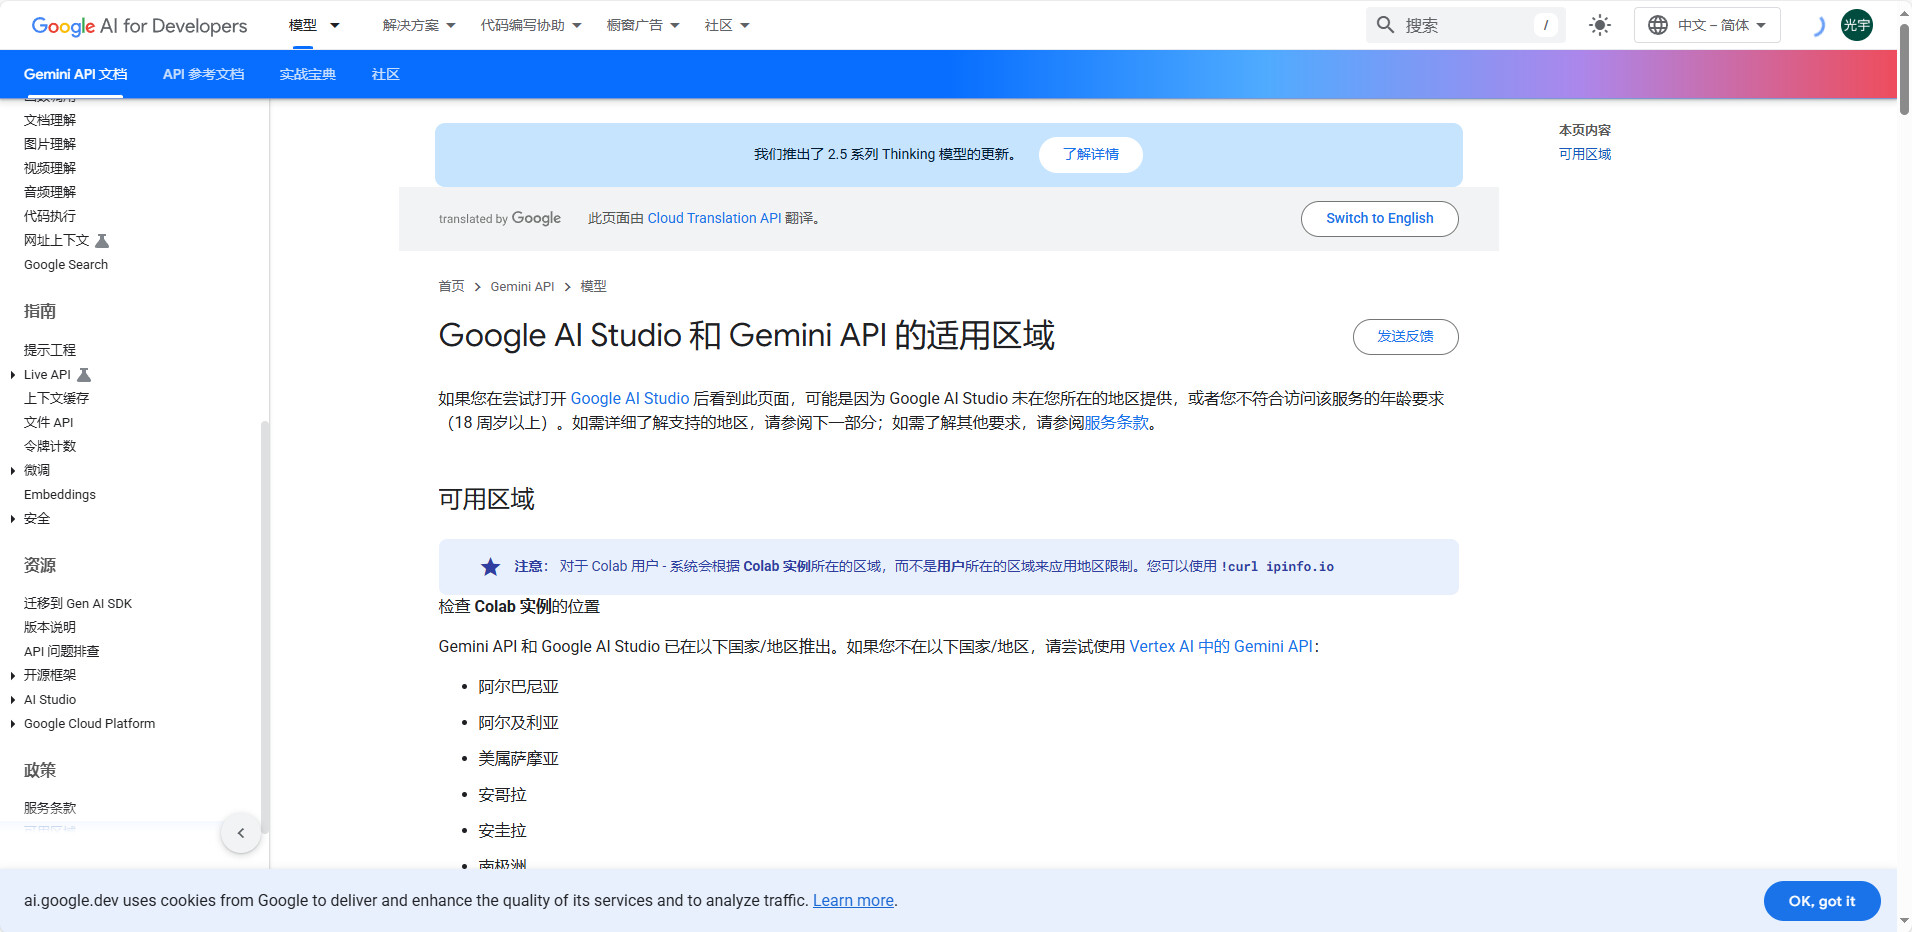Click the Switch to English button
This screenshot has width=1912, height=932.
1379,219
